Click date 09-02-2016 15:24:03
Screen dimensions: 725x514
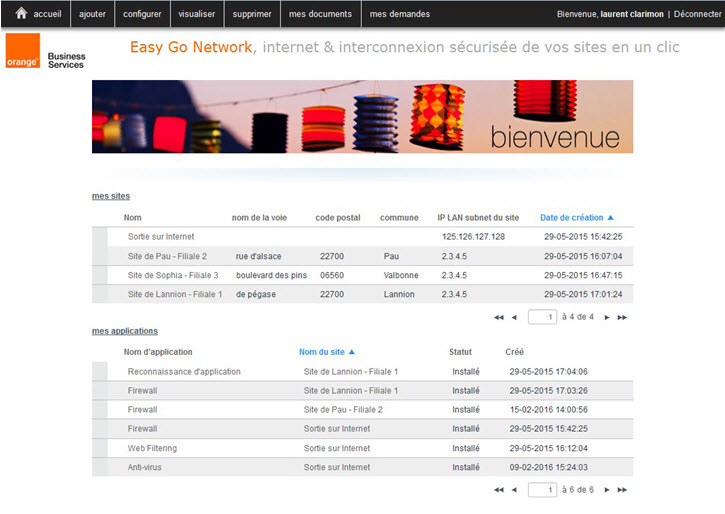(548, 467)
